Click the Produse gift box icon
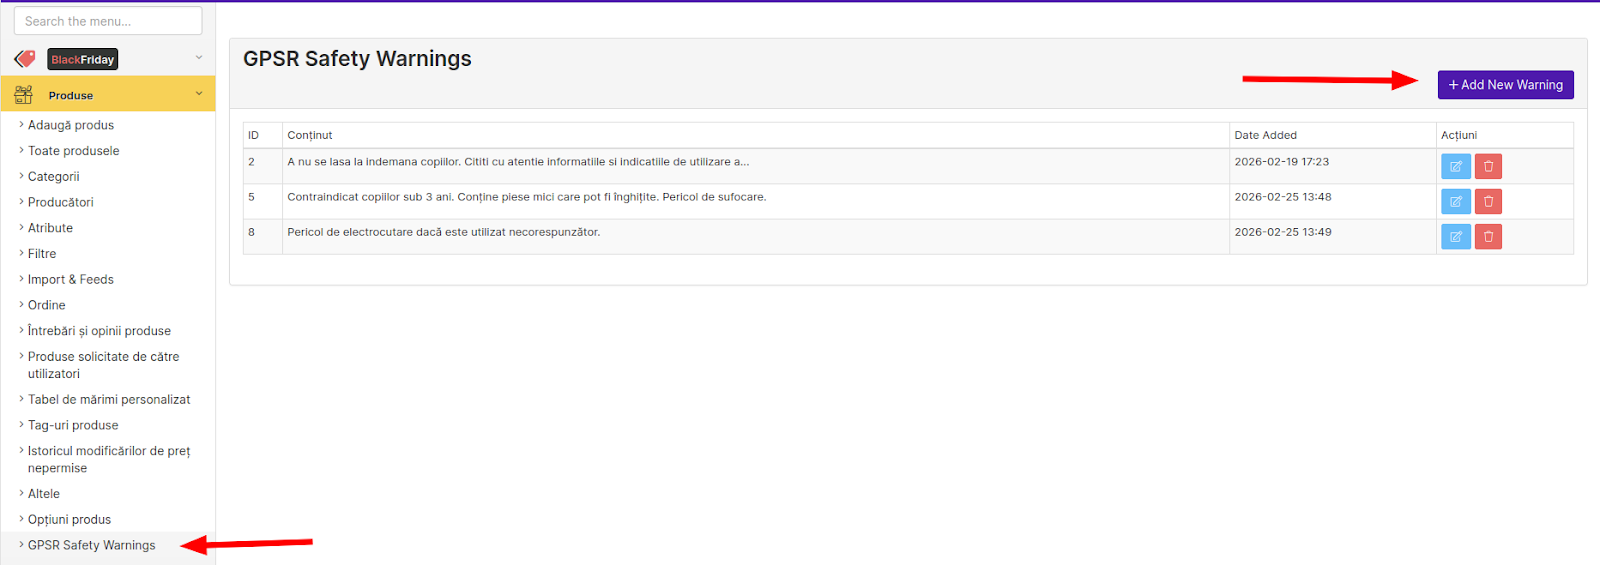This screenshot has width=1600, height=565. tap(24, 95)
